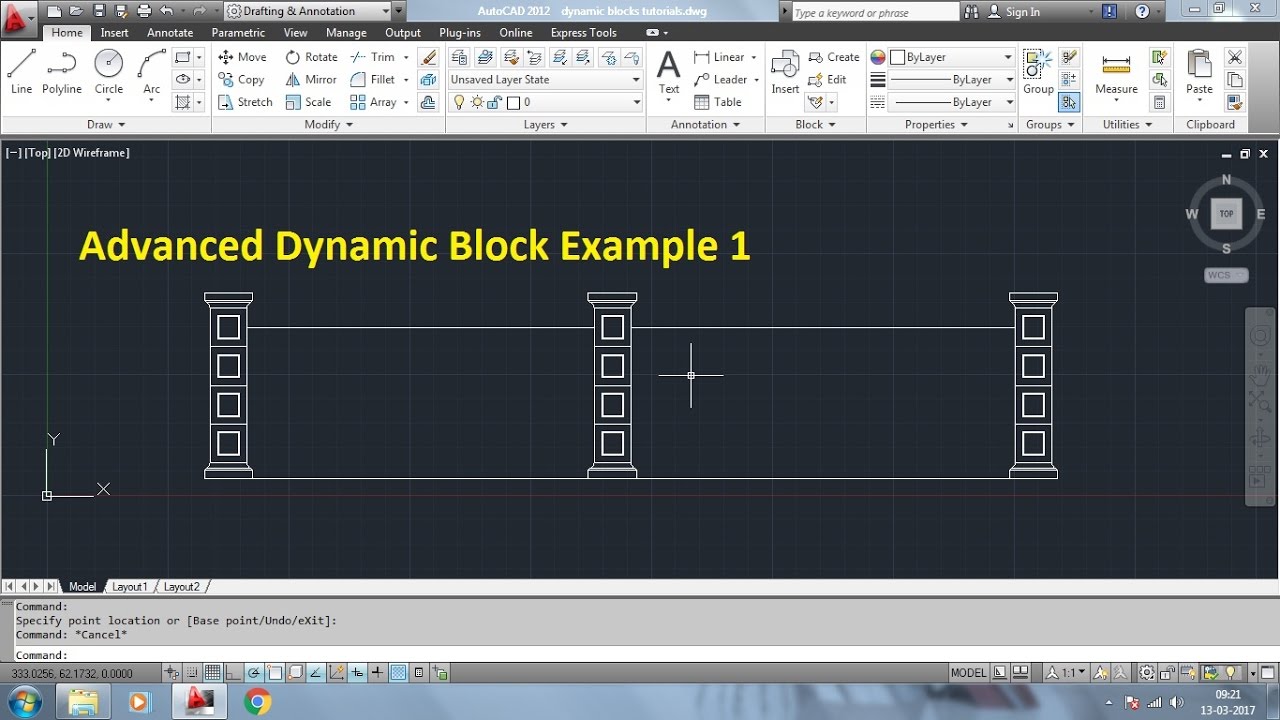Activate the Scale command
Screen dimensions: 1280x720
(308, 102)
